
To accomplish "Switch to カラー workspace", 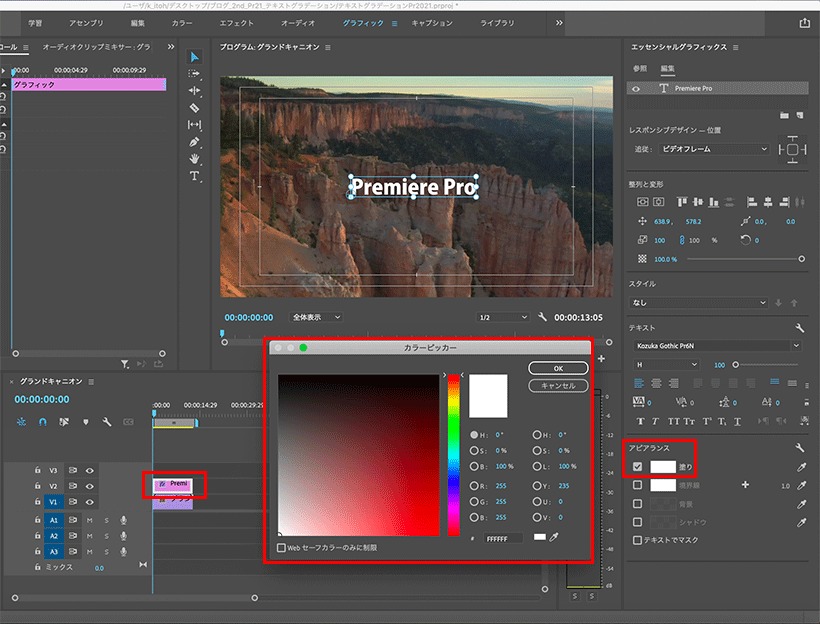I will click(x=182, y=23).
